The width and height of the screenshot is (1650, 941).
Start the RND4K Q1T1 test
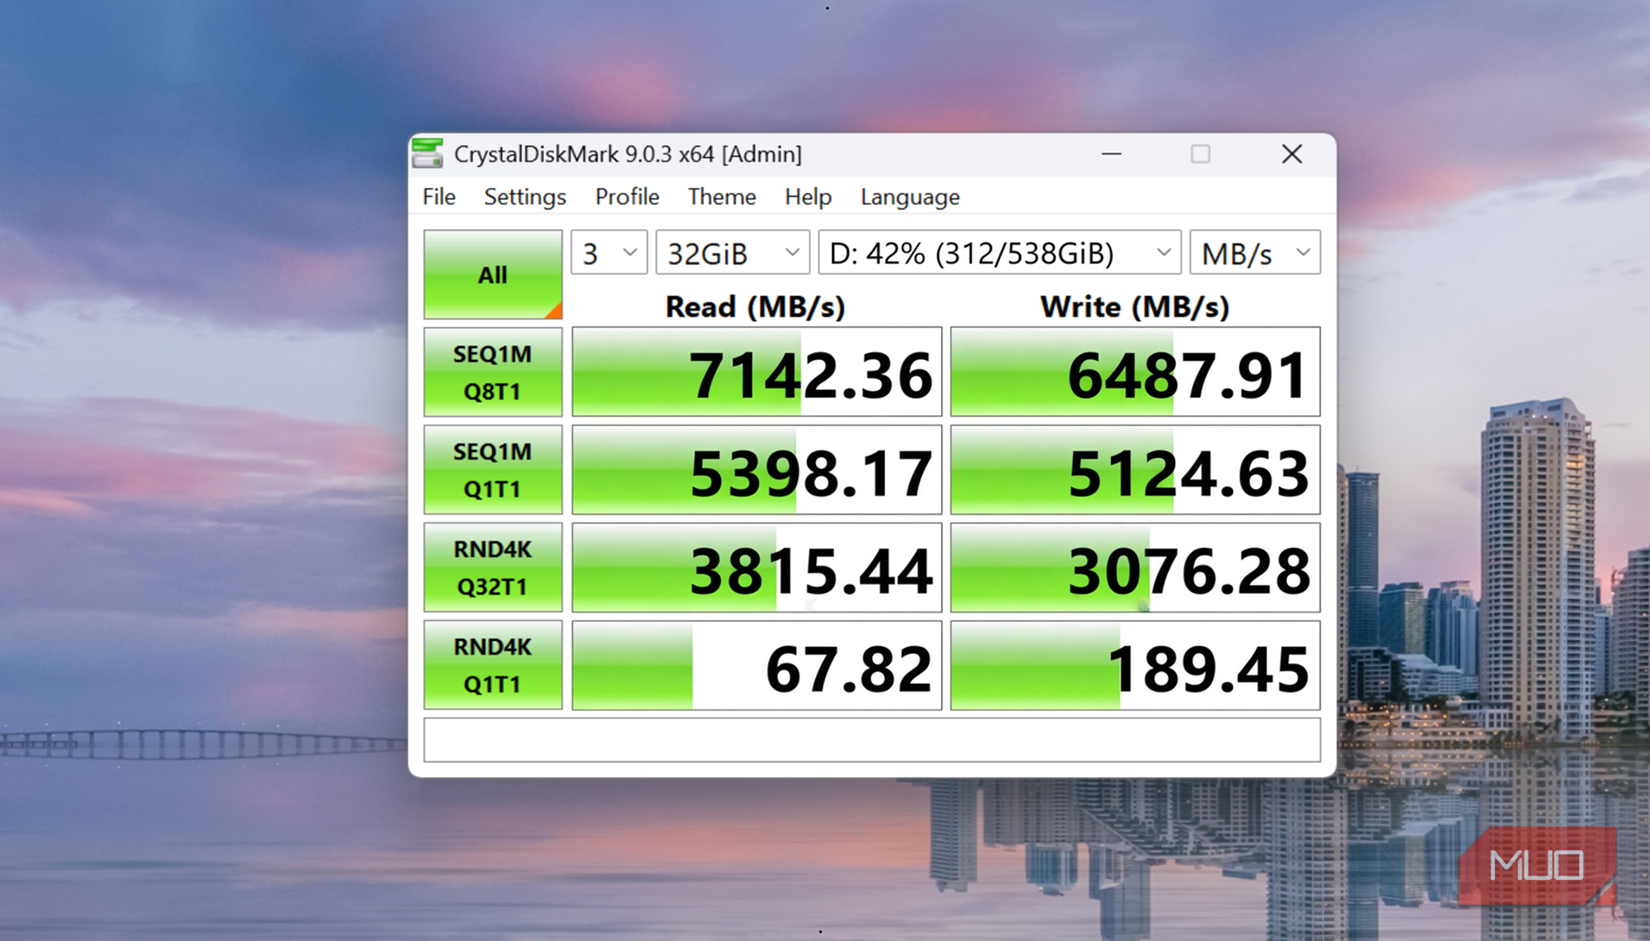(492, 665)
